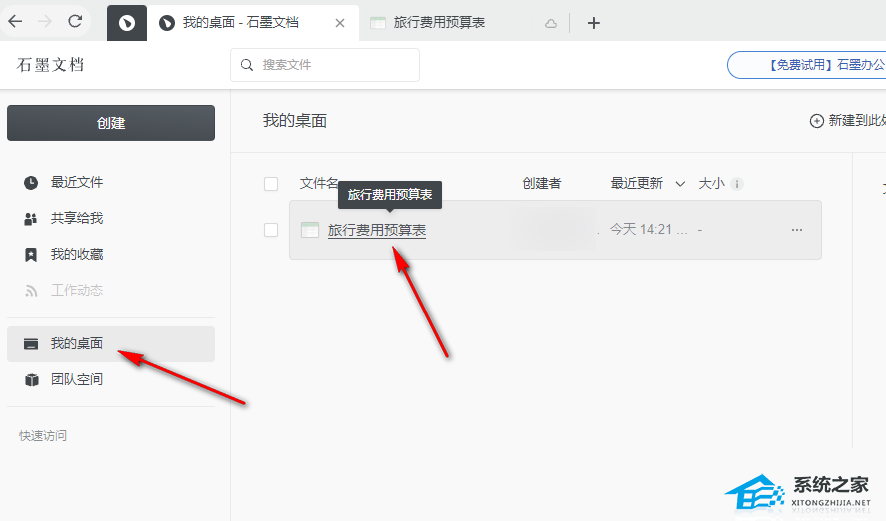The height and width of the screenshot is (521, 886).
Task: Click the 快速访问 label
Action: [x=43, y=436]
